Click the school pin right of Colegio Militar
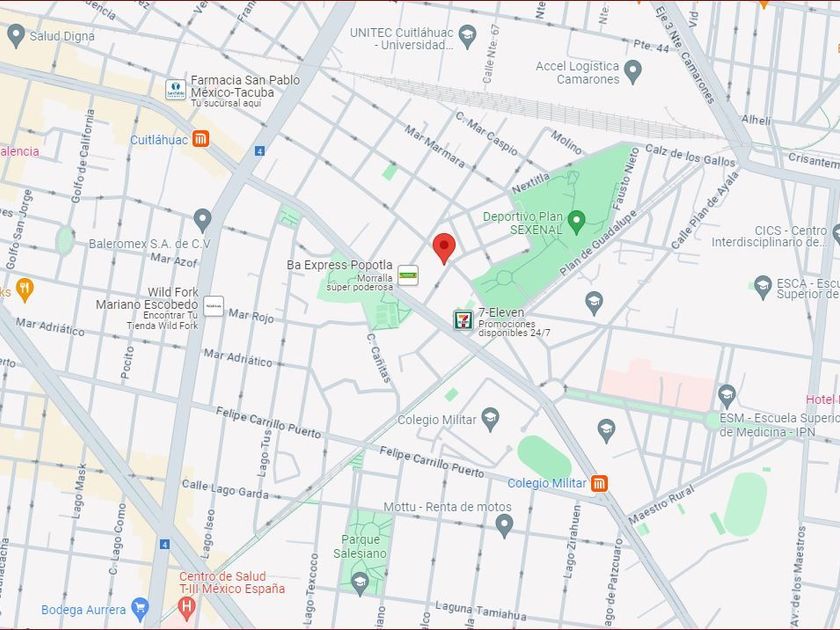The height and width of the screenshot is (630, 840). pyautogui.click(x=606, y=431)
